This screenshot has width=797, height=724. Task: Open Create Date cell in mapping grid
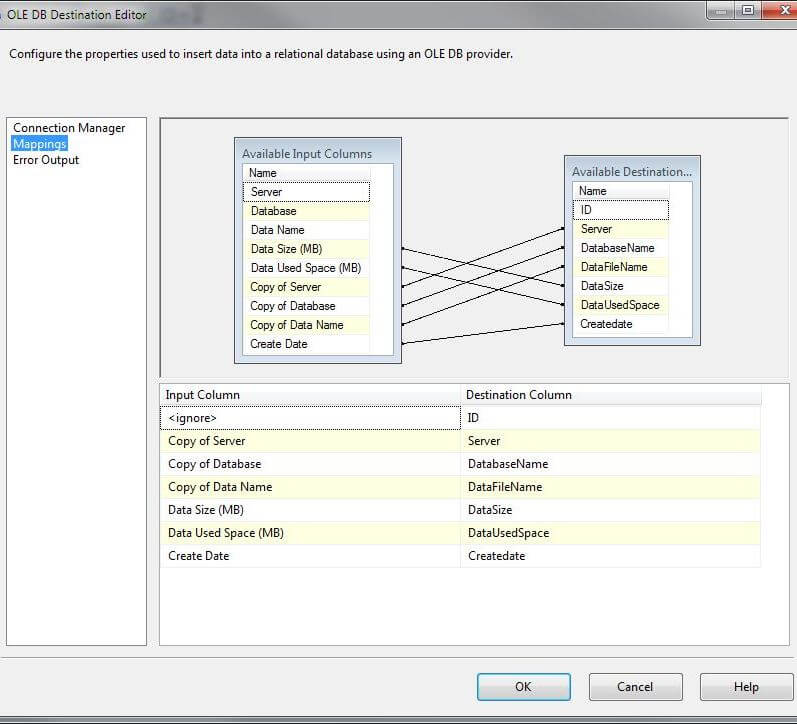(310, 556)
